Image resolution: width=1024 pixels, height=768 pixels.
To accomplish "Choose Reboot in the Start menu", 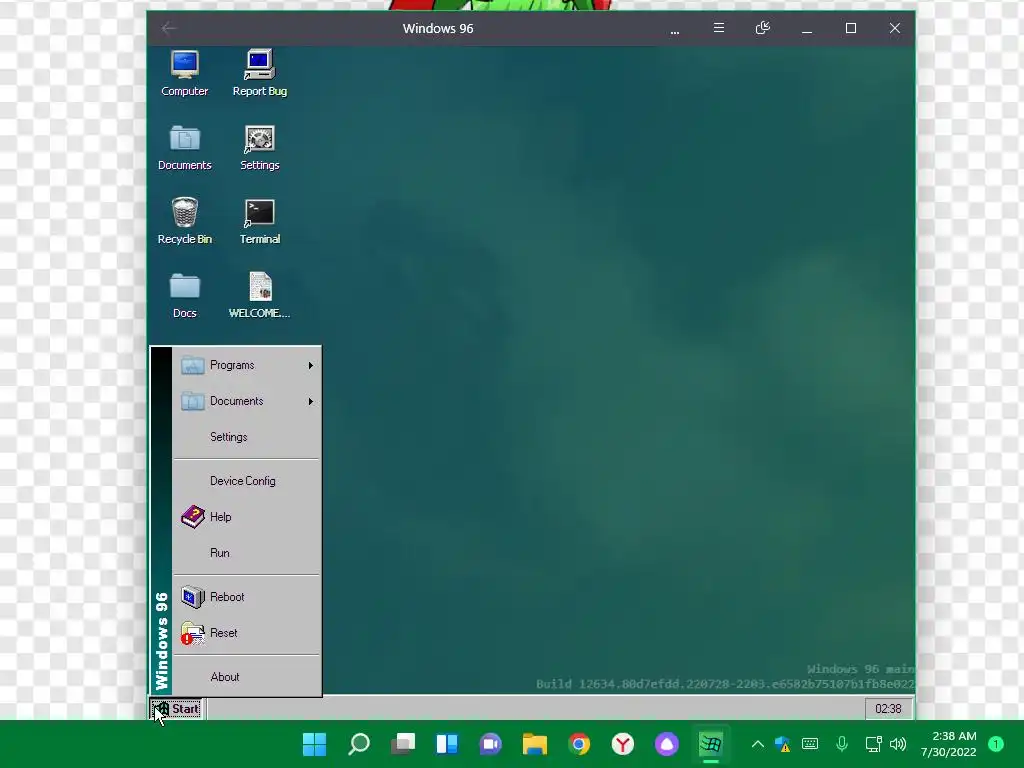I will (247, 597).
